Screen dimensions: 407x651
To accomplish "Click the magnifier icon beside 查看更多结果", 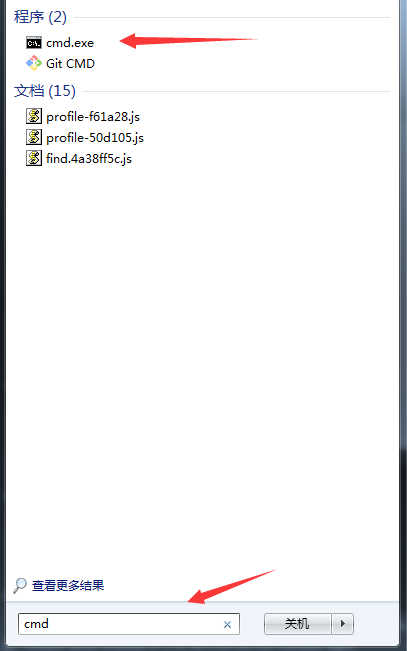I will 20,585.
